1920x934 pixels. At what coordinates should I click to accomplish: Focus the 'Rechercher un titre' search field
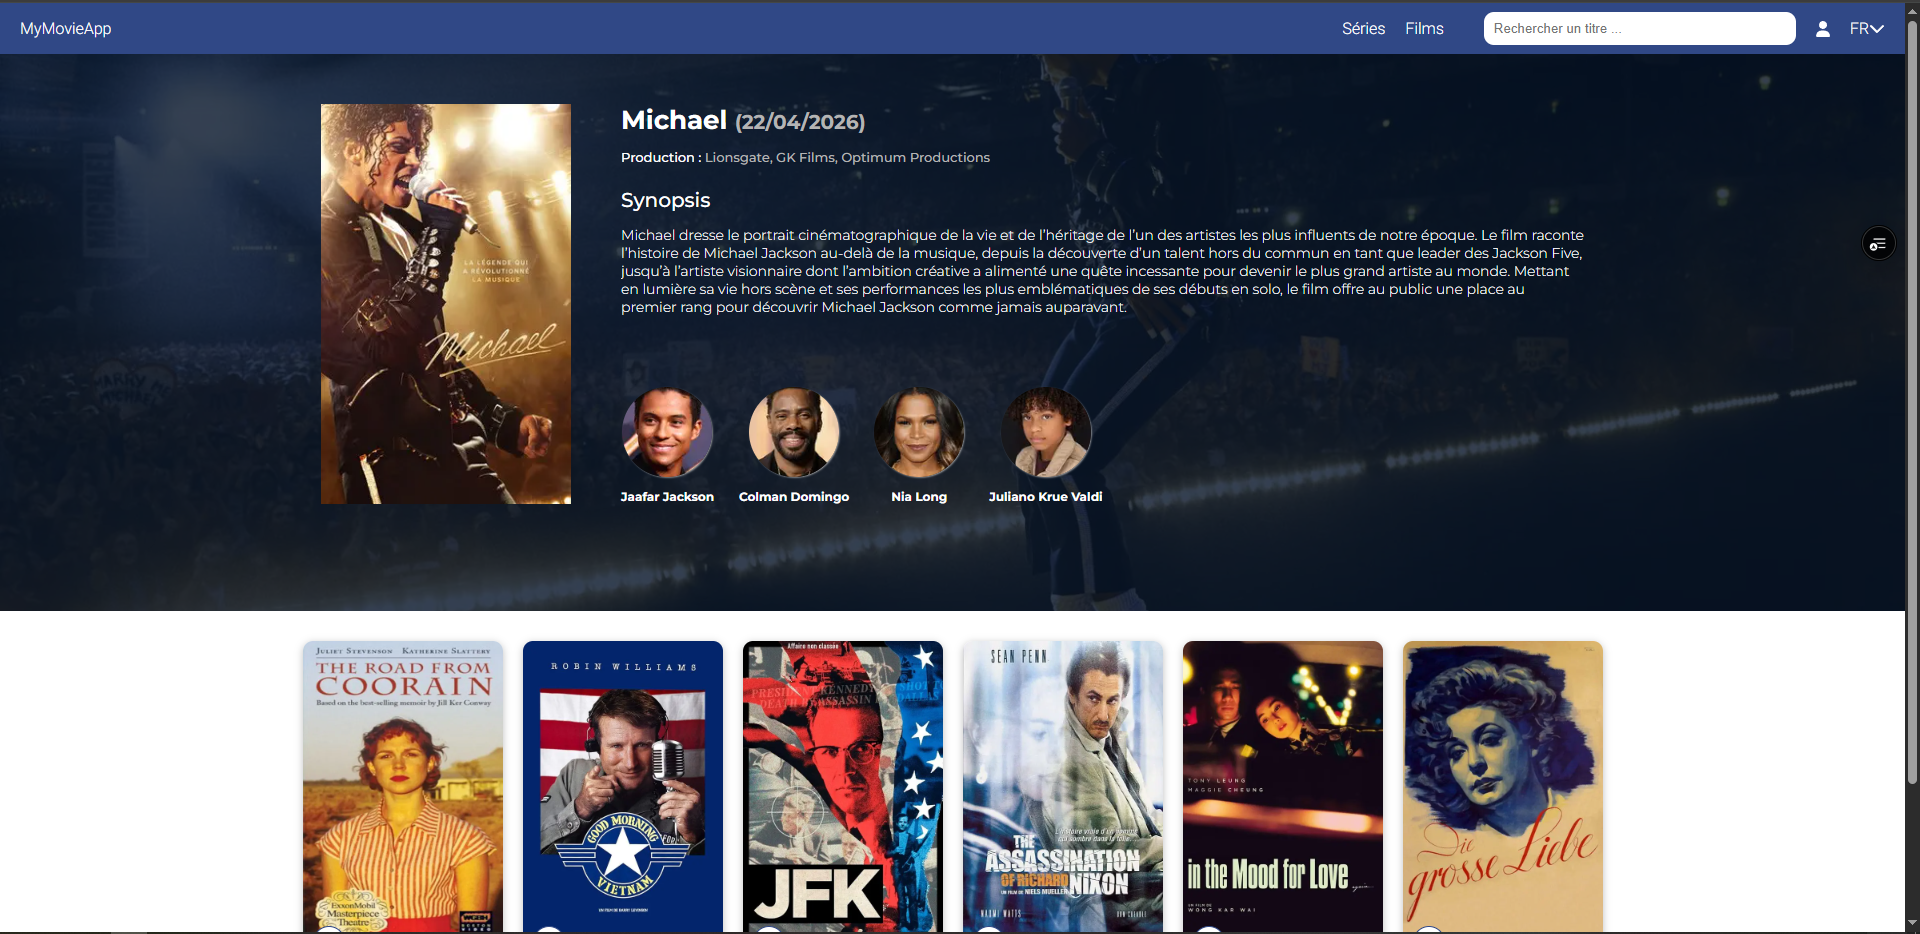click(1639, 29)
